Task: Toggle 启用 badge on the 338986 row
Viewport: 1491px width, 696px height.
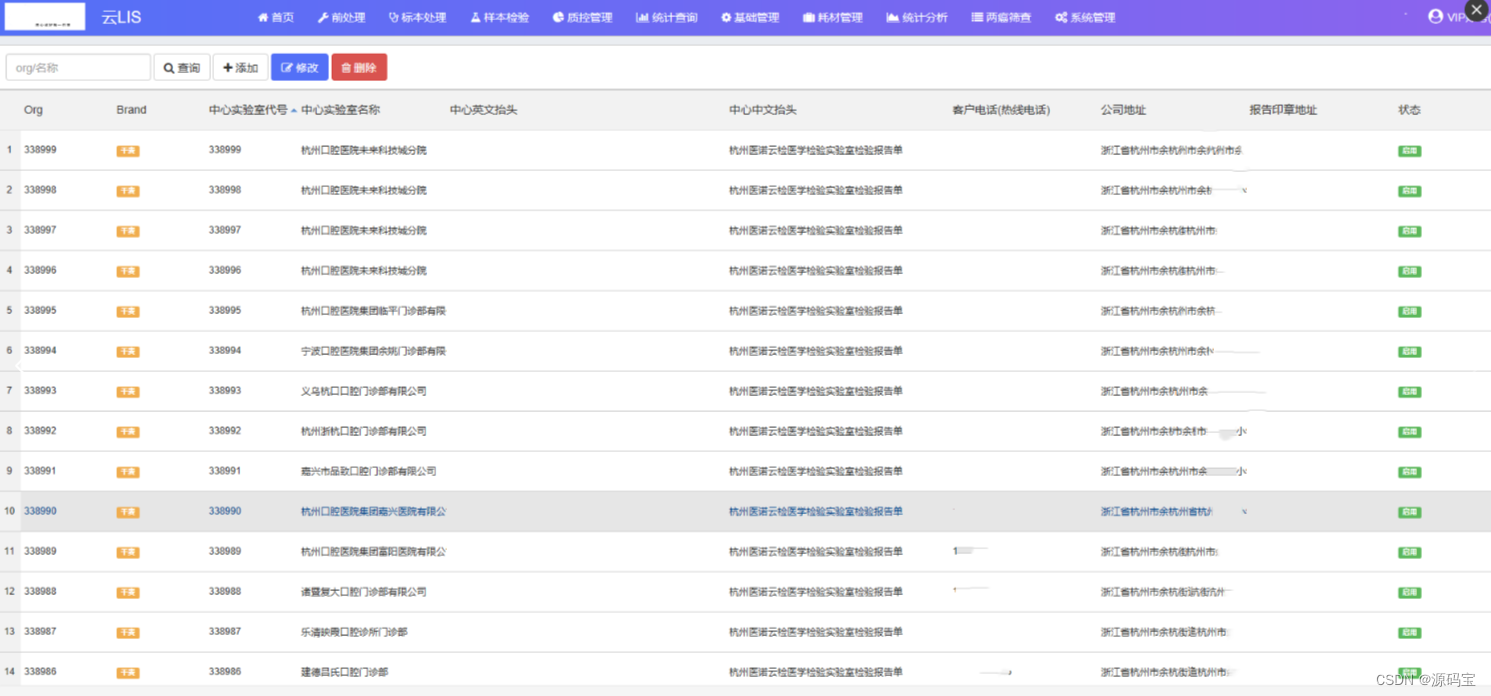Action: click(1409, 672)
